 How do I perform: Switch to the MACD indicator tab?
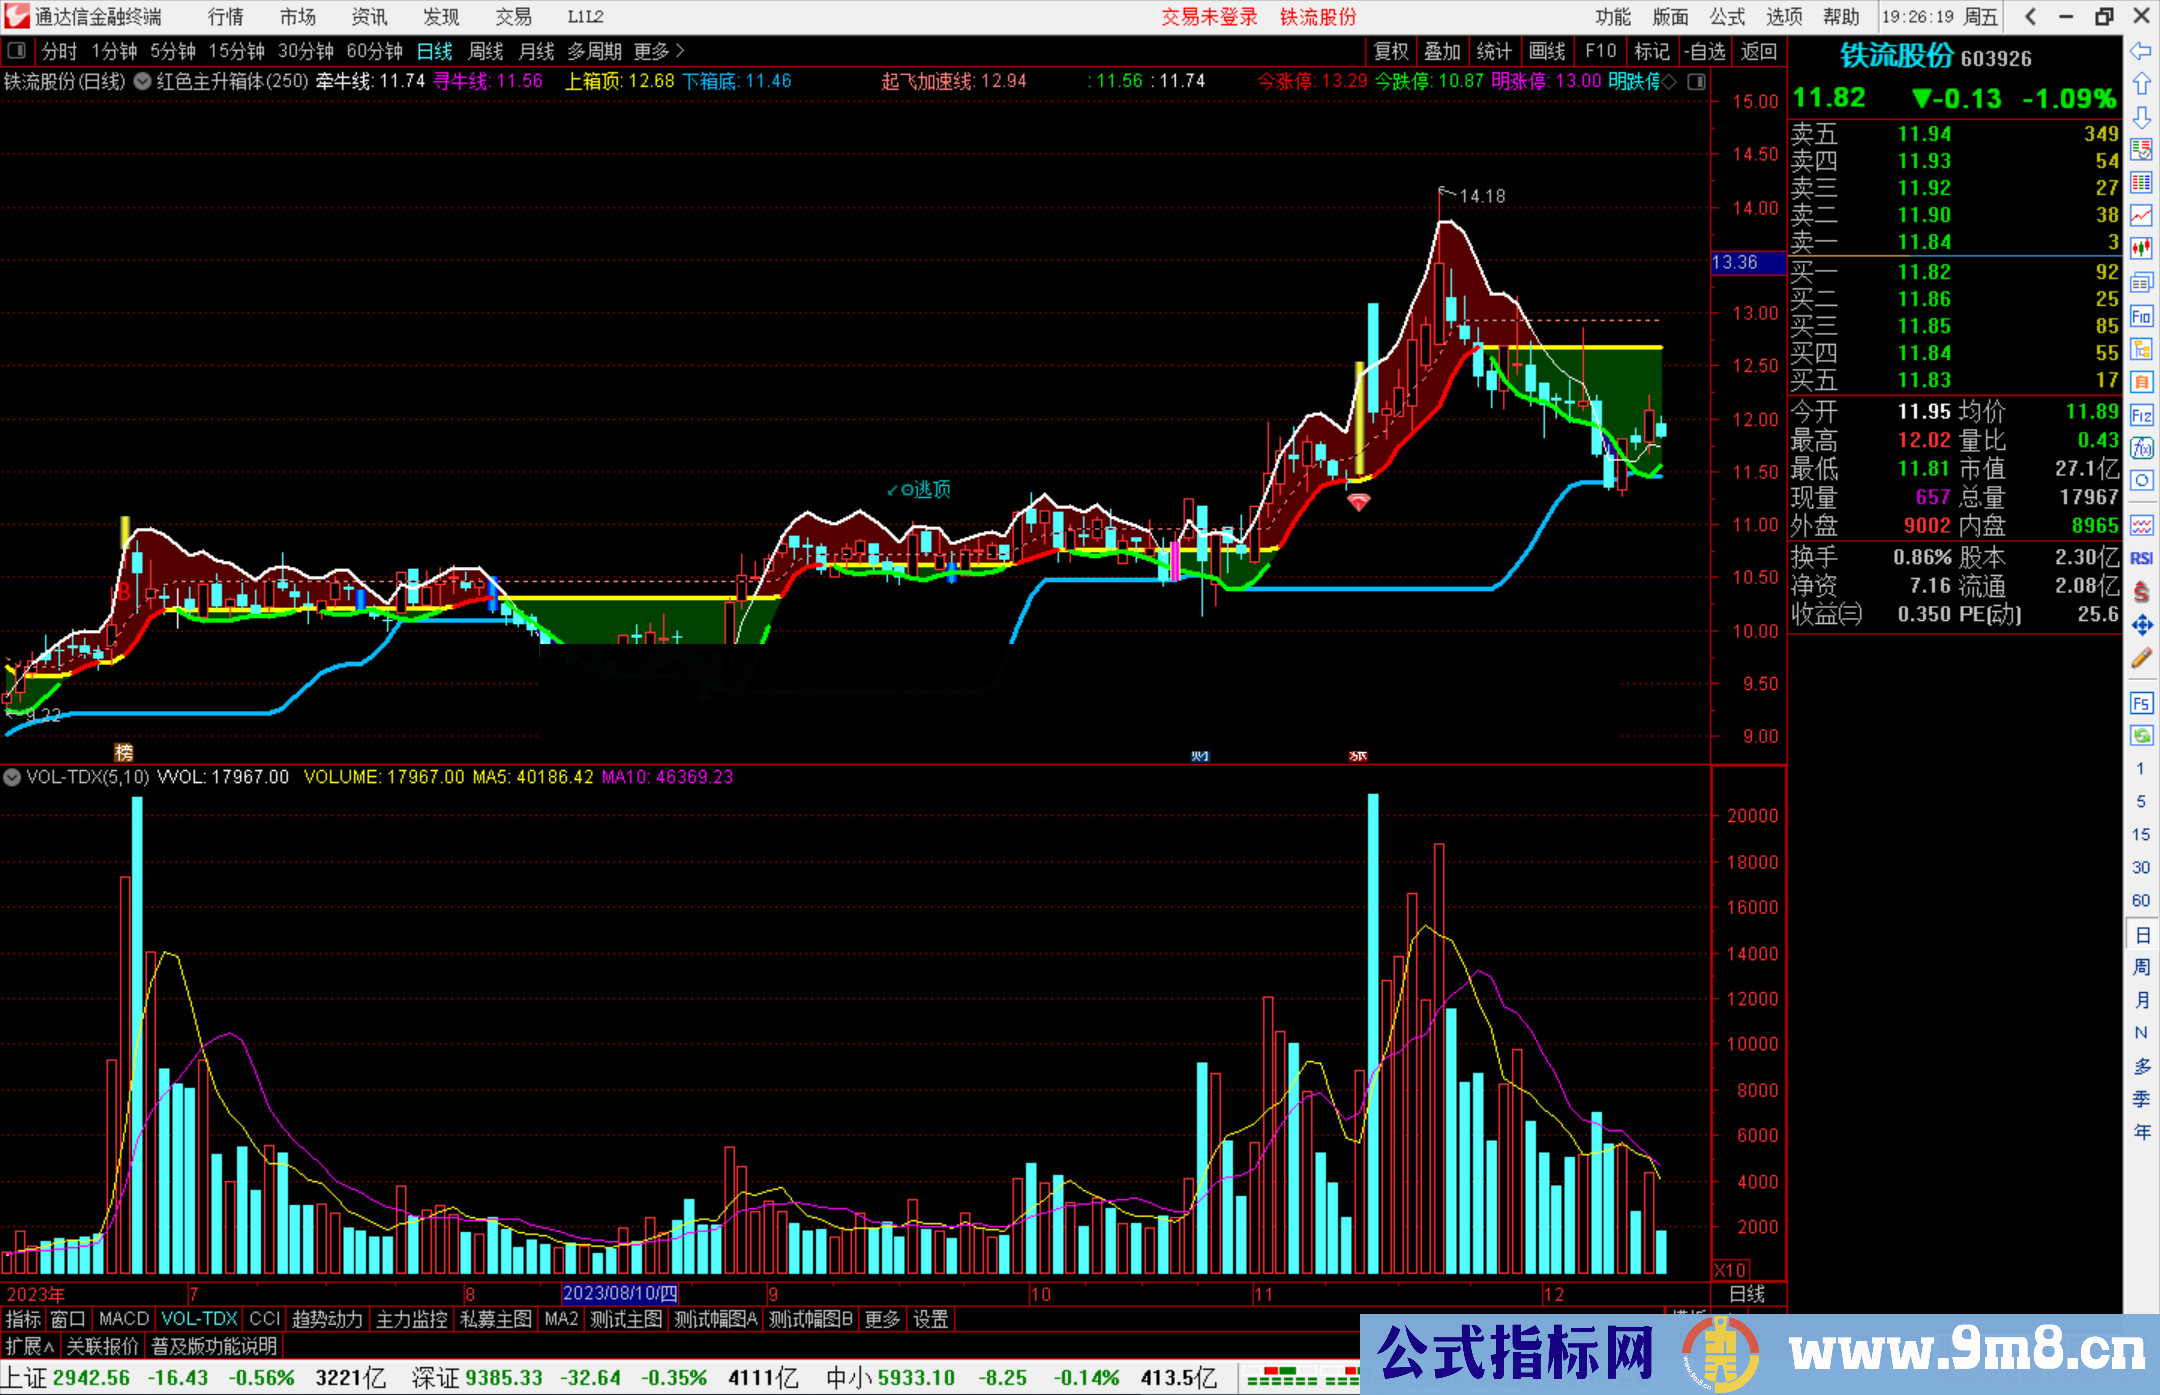123,1319
